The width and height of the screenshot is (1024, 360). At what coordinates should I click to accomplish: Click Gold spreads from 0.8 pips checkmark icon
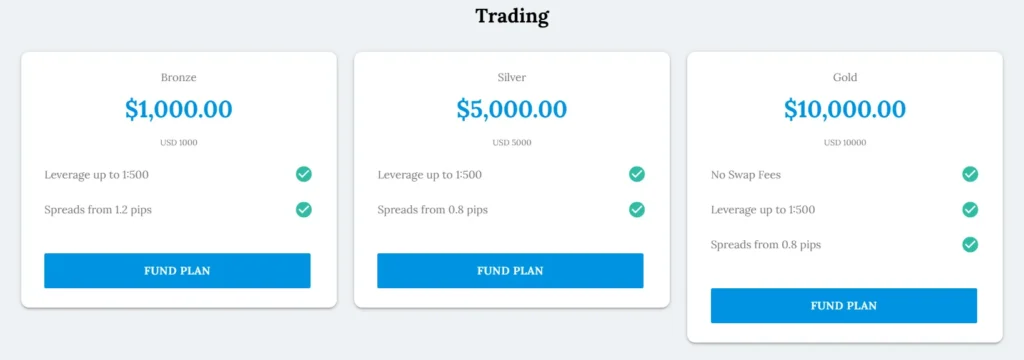970,245
